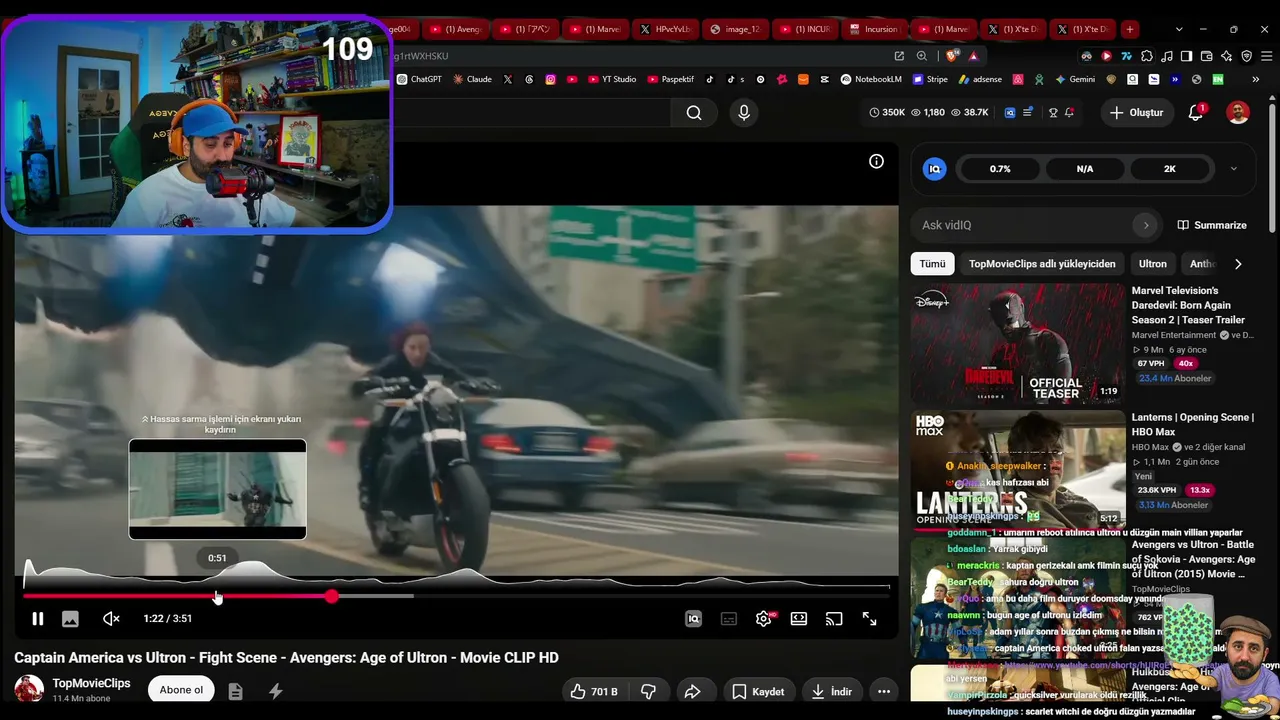Pause the video playback
The width and height of the screenshot is (1280, 720).
tap(37, 619)
